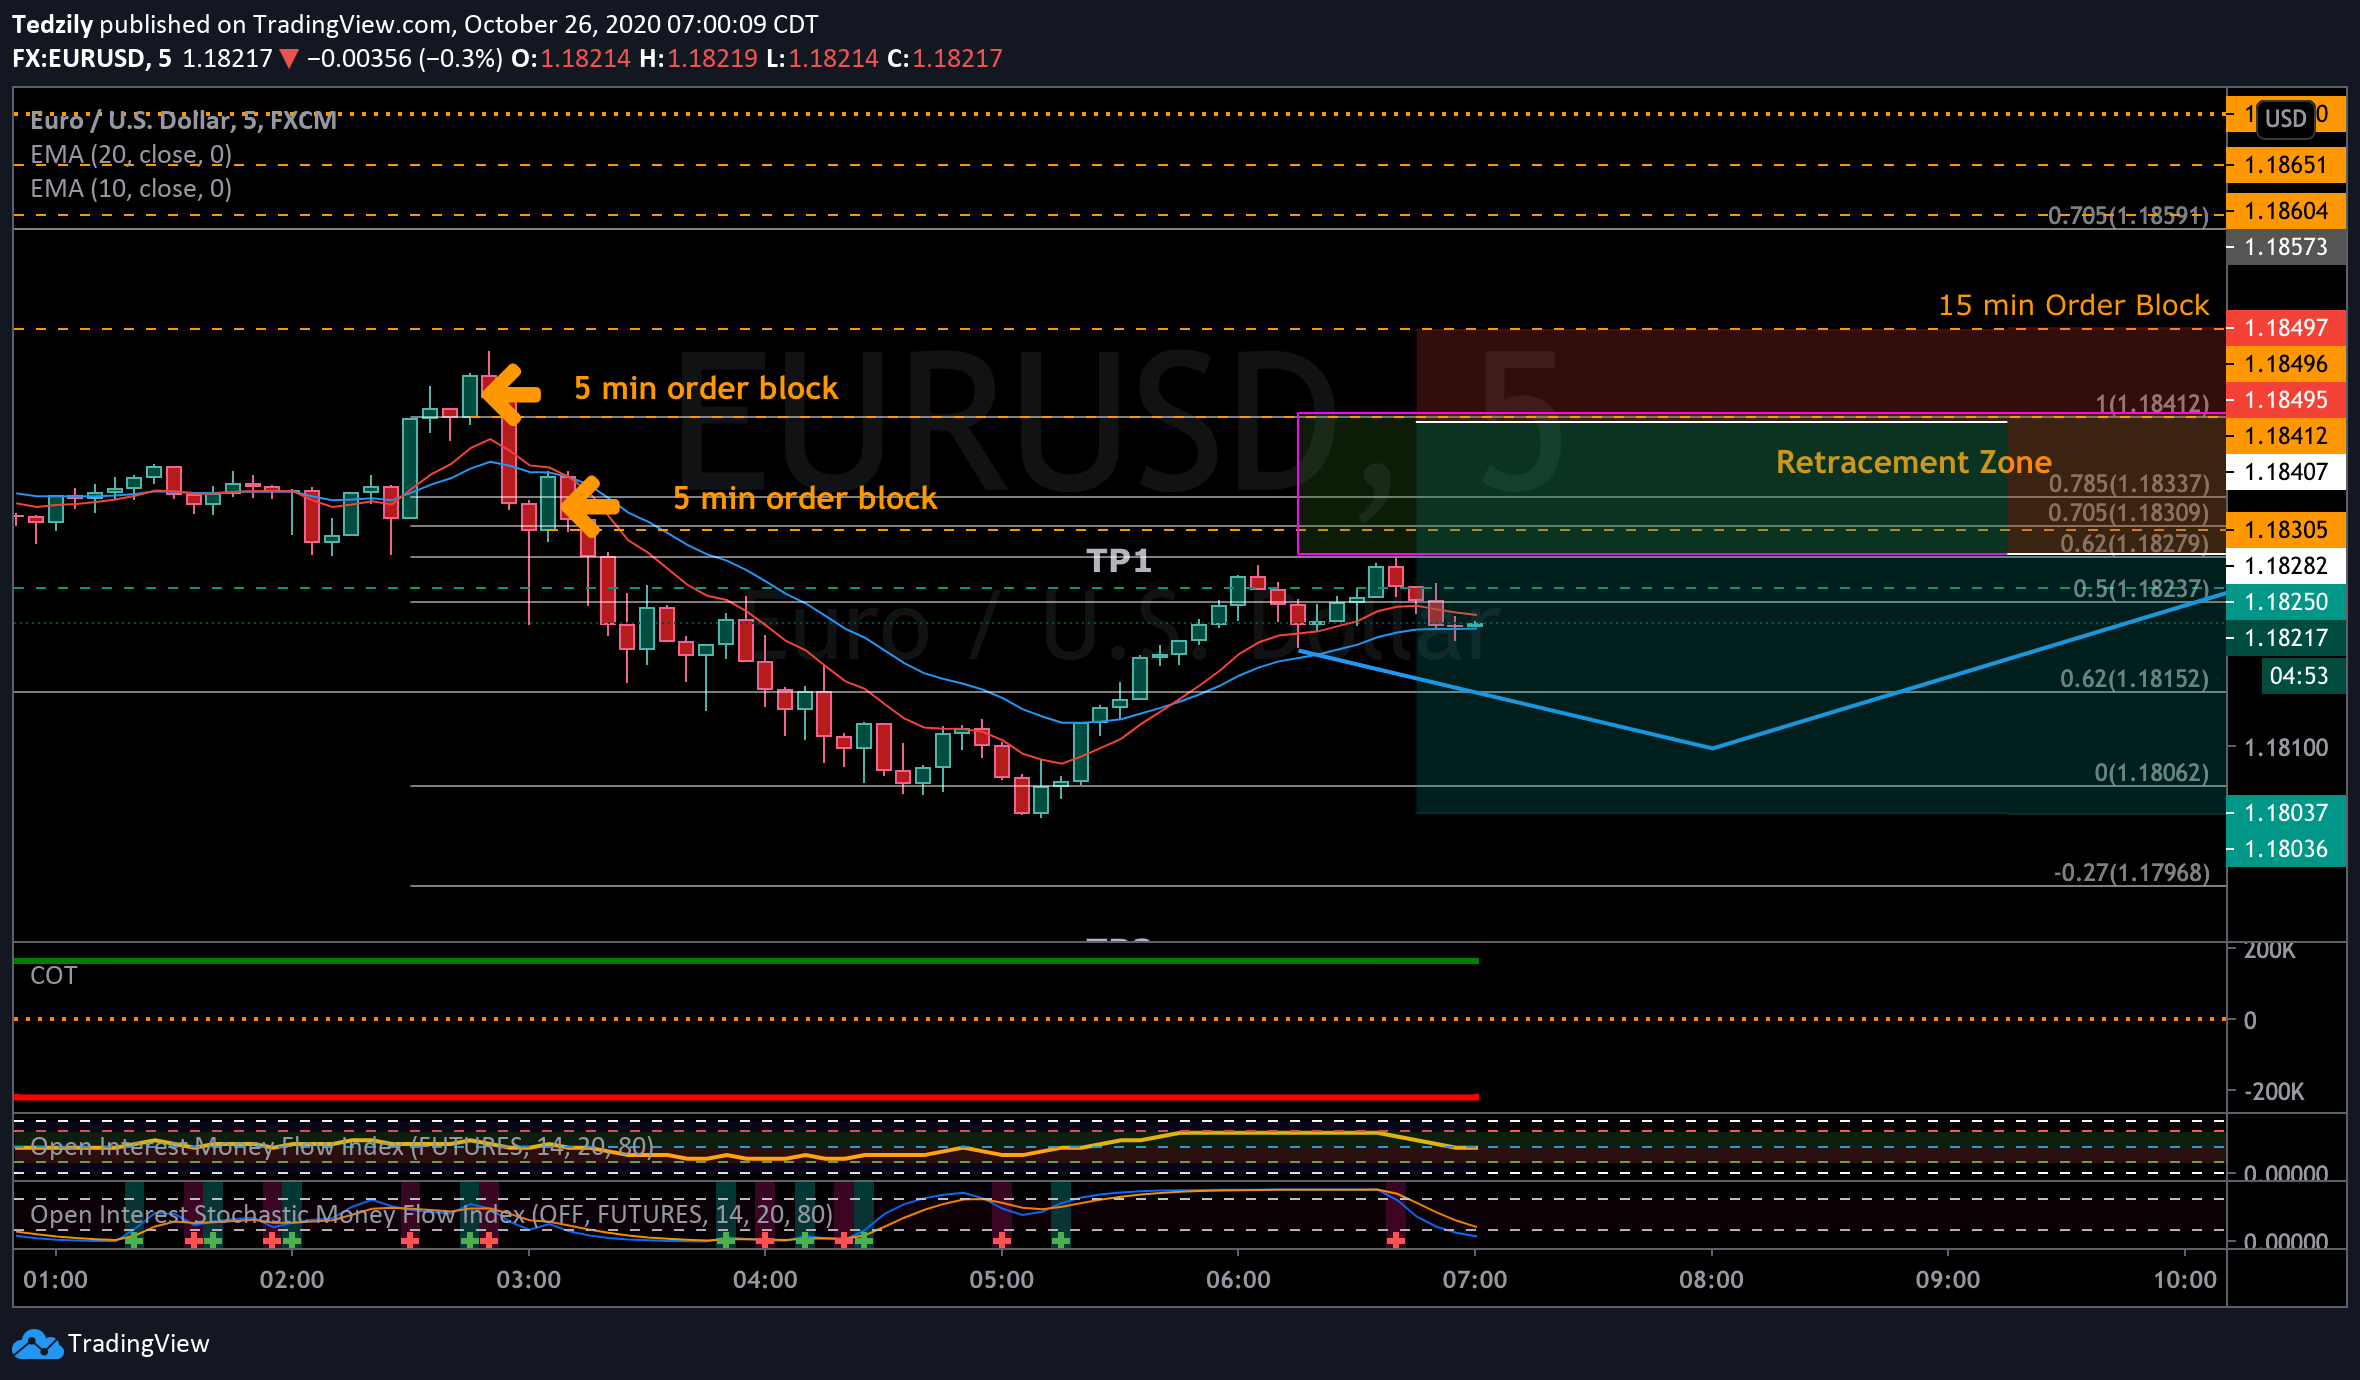
Task: Select the green COT upper line
Action: pyautogui.click(x=746, y=961)
